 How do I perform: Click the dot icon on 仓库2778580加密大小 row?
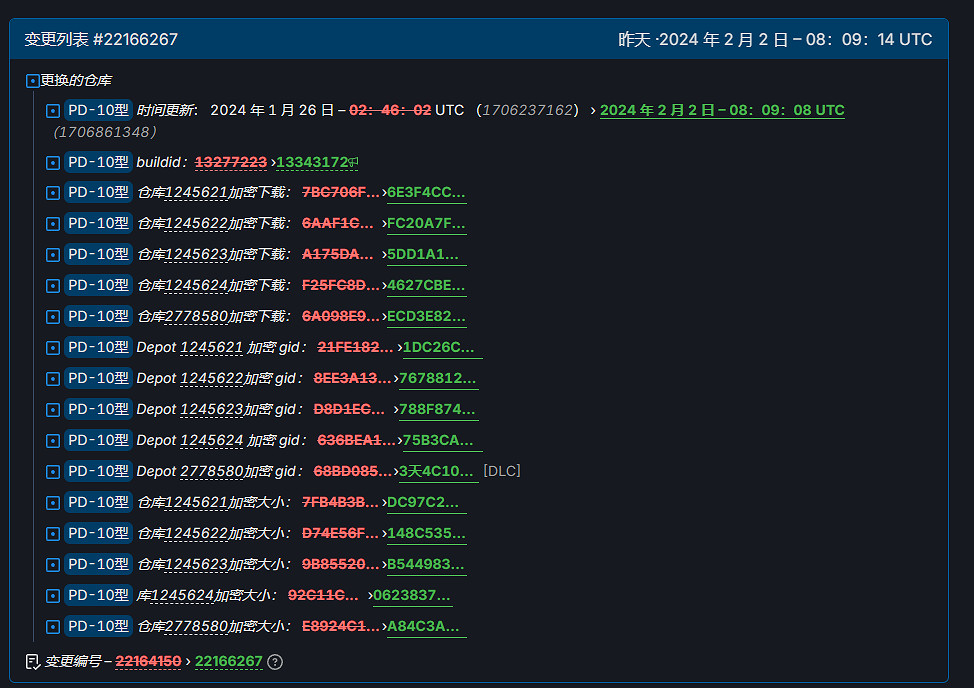pyautogui.click(x=52, y=626)
